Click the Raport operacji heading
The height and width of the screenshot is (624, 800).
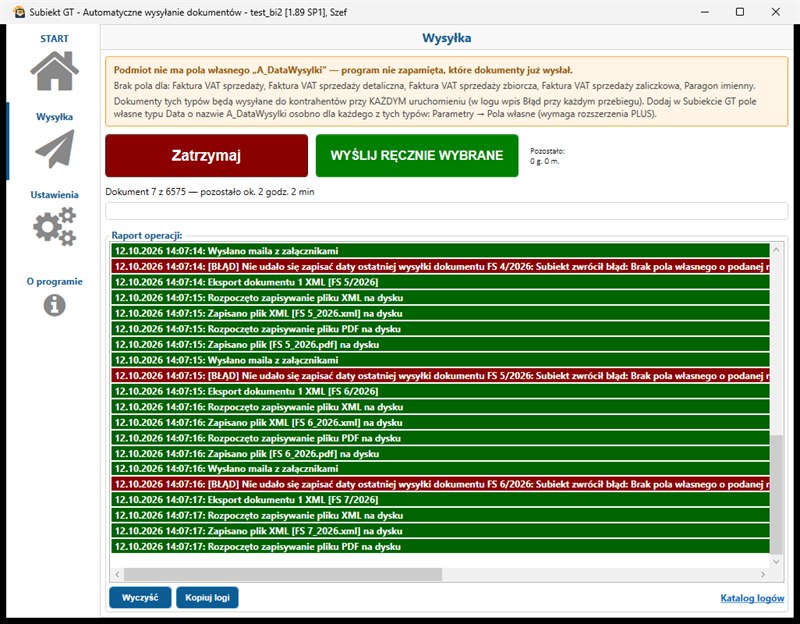point(147,235)
